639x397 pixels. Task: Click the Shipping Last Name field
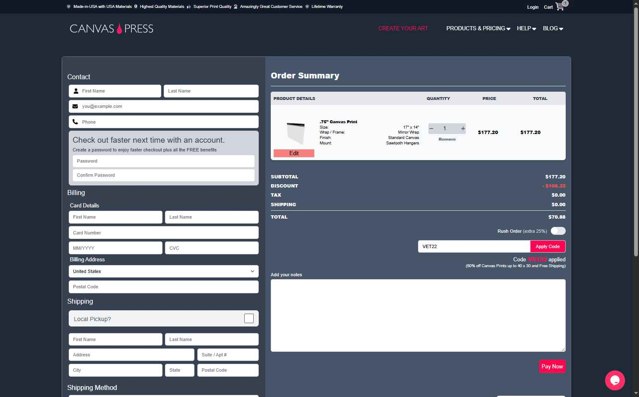(212, 339)
